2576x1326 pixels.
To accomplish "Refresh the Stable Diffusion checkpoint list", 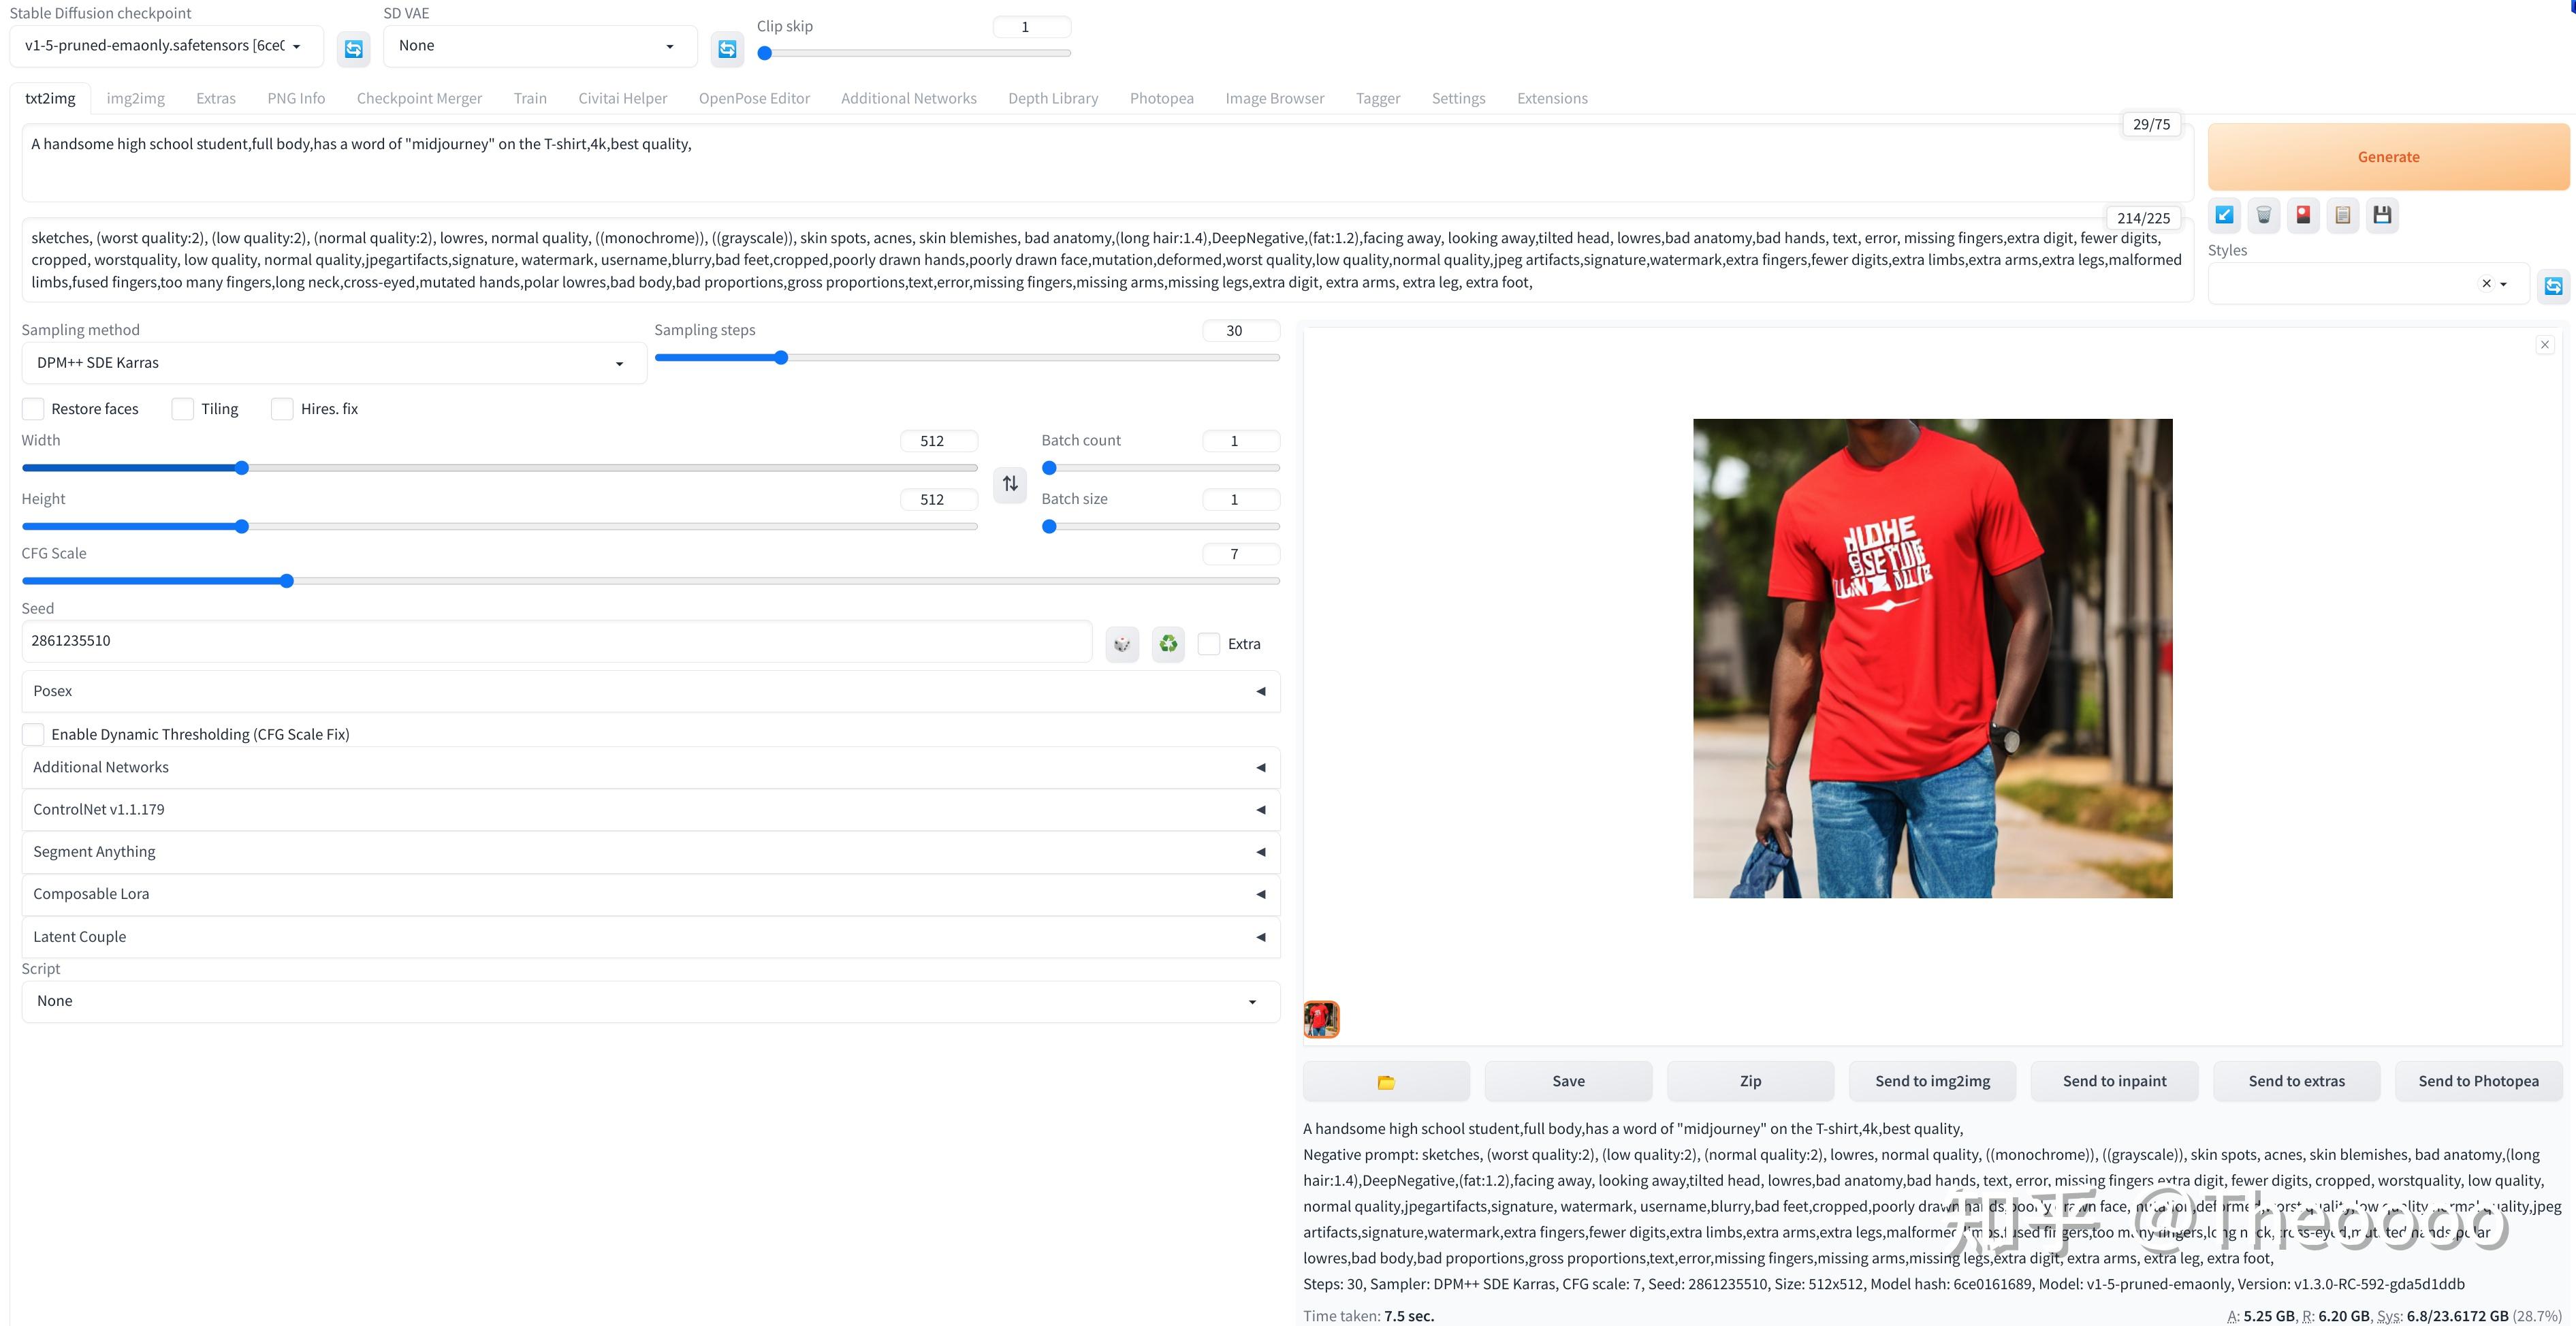I will [x=353, y=48].
